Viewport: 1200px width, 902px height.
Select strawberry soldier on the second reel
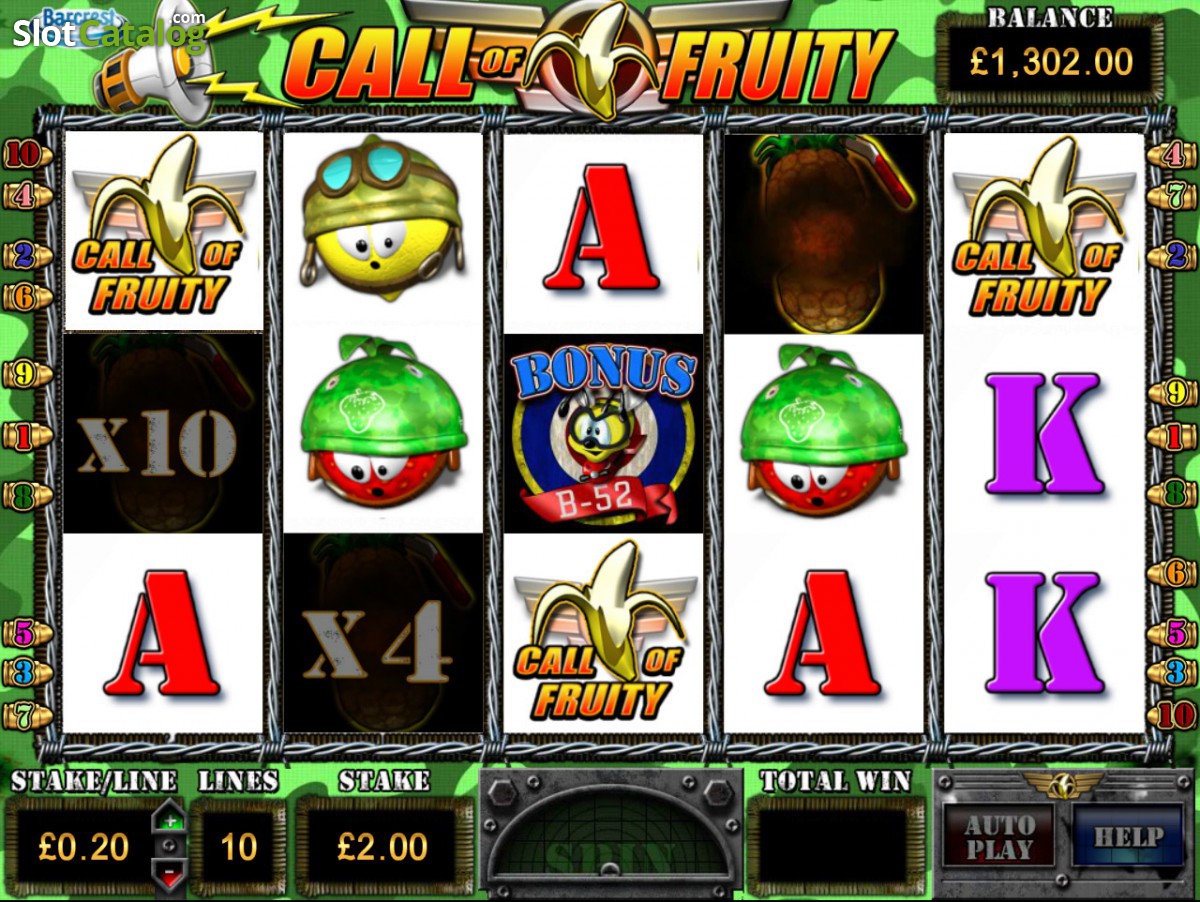[x=383, y=433]
